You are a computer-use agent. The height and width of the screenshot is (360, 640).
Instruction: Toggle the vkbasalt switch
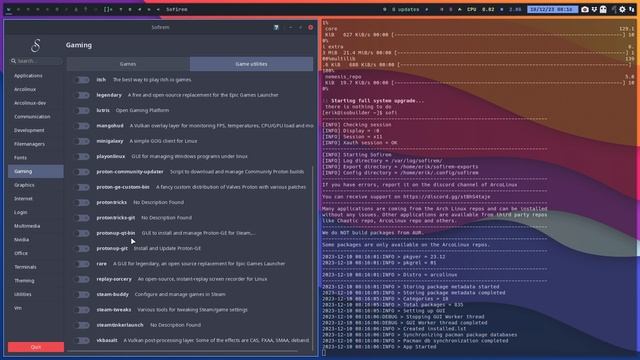pyautogui.click(x=82, y=340)
